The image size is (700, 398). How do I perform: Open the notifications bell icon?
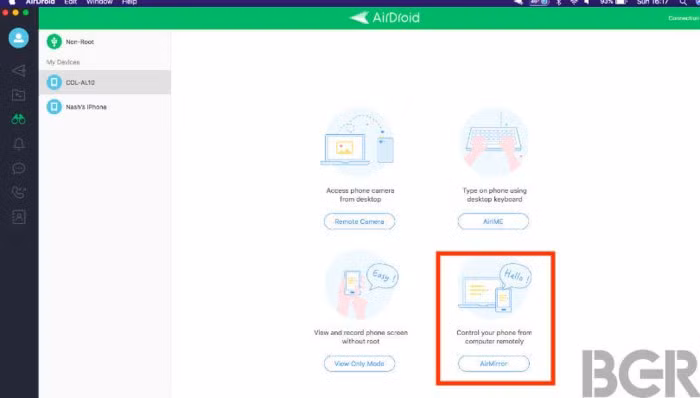[x=19, y=144]
